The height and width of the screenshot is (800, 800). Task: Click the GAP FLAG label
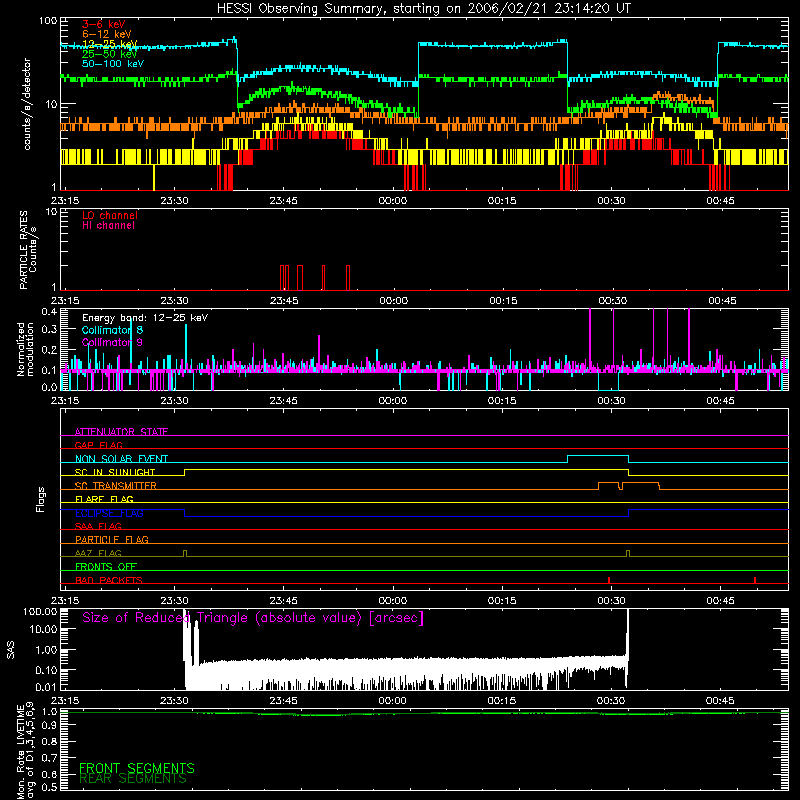[98, 445]
